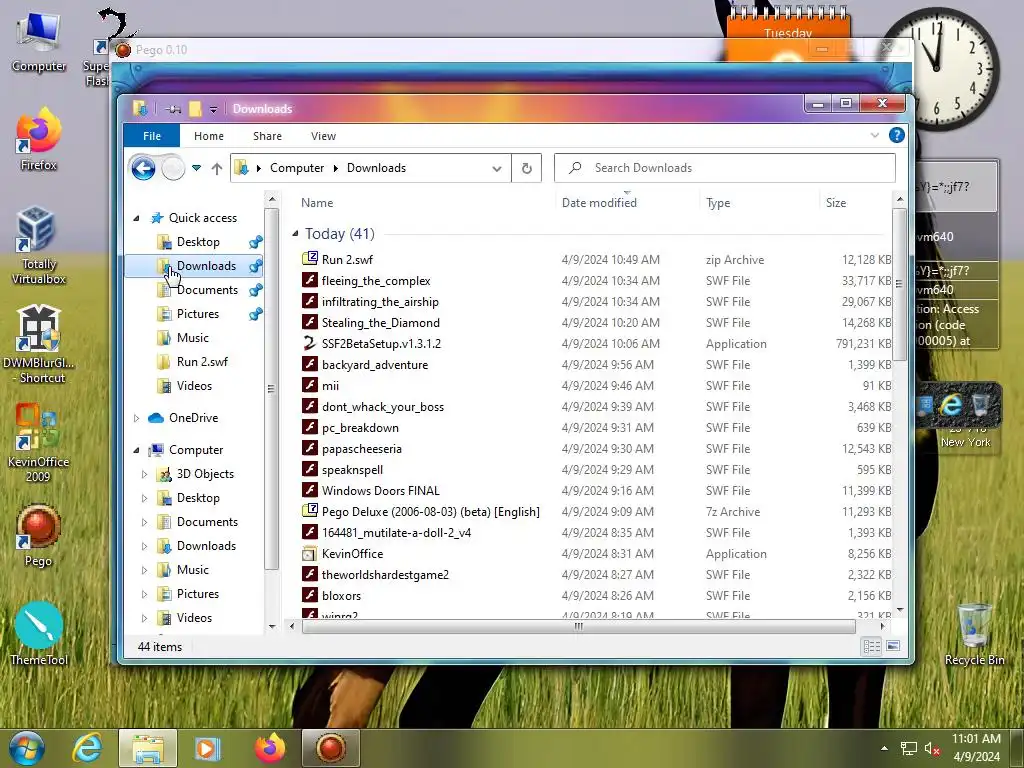Select the Computer desktop icon
This screenshot has width=1024, height=768.
[39, 42]
